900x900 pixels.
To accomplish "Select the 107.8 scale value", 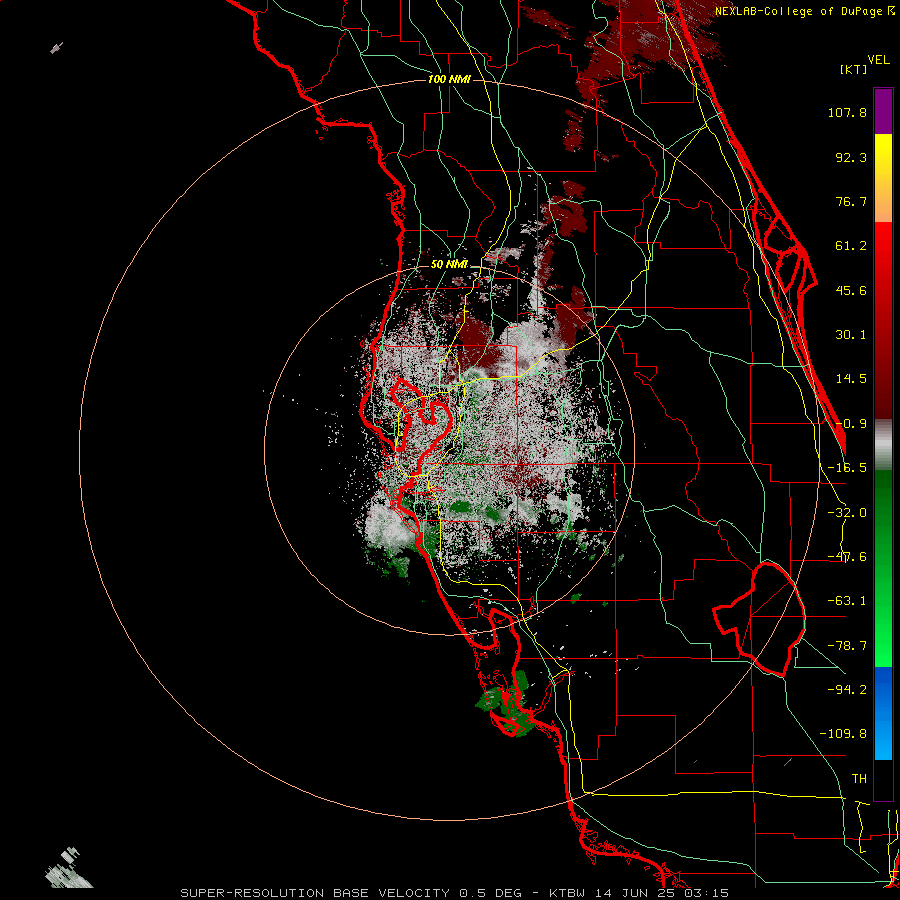I will (x=847, y=112).
